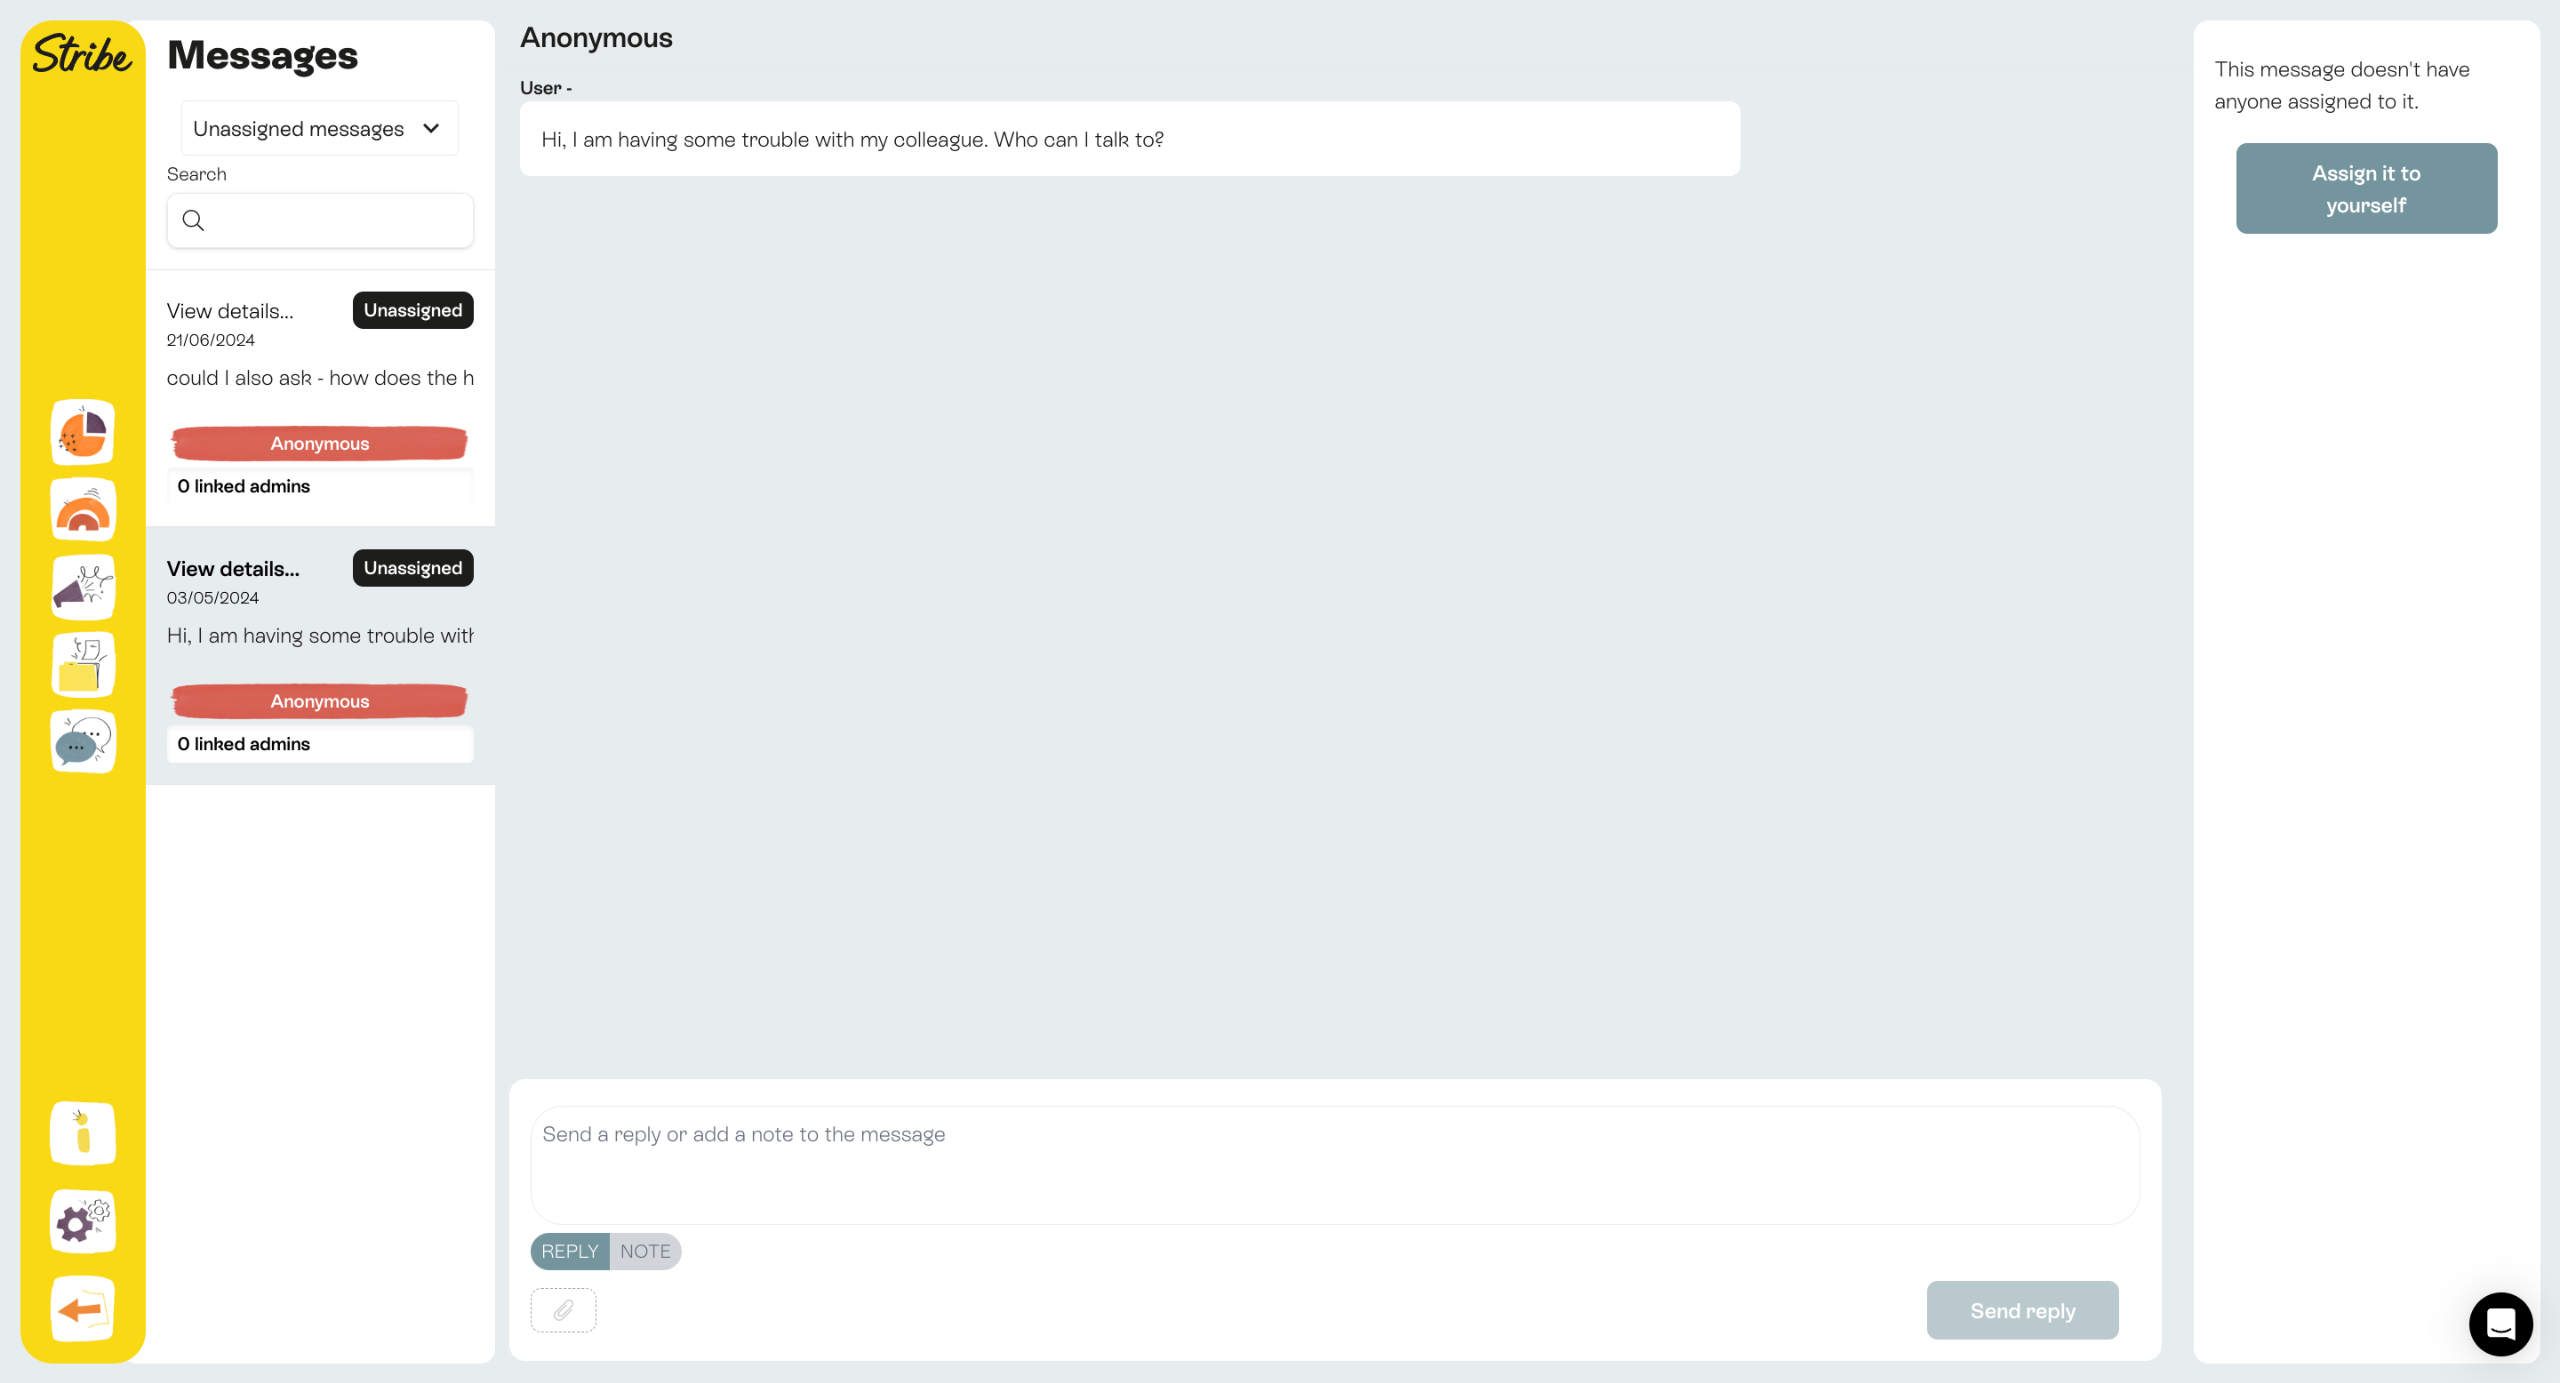Focus the message Search field
The image size is (2560, 1383).
[320, 220]
